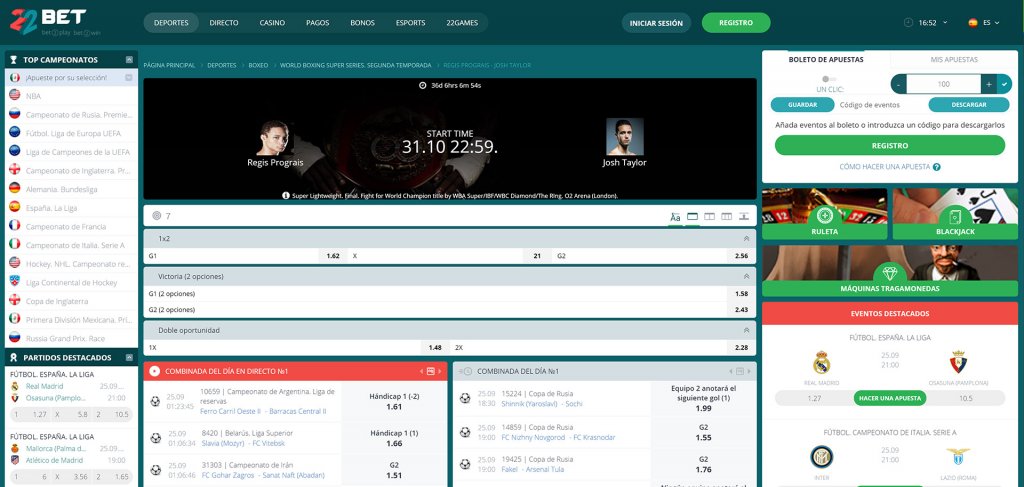
Task: Click the stake amount field showing 100
Action: tap(944, 84)
